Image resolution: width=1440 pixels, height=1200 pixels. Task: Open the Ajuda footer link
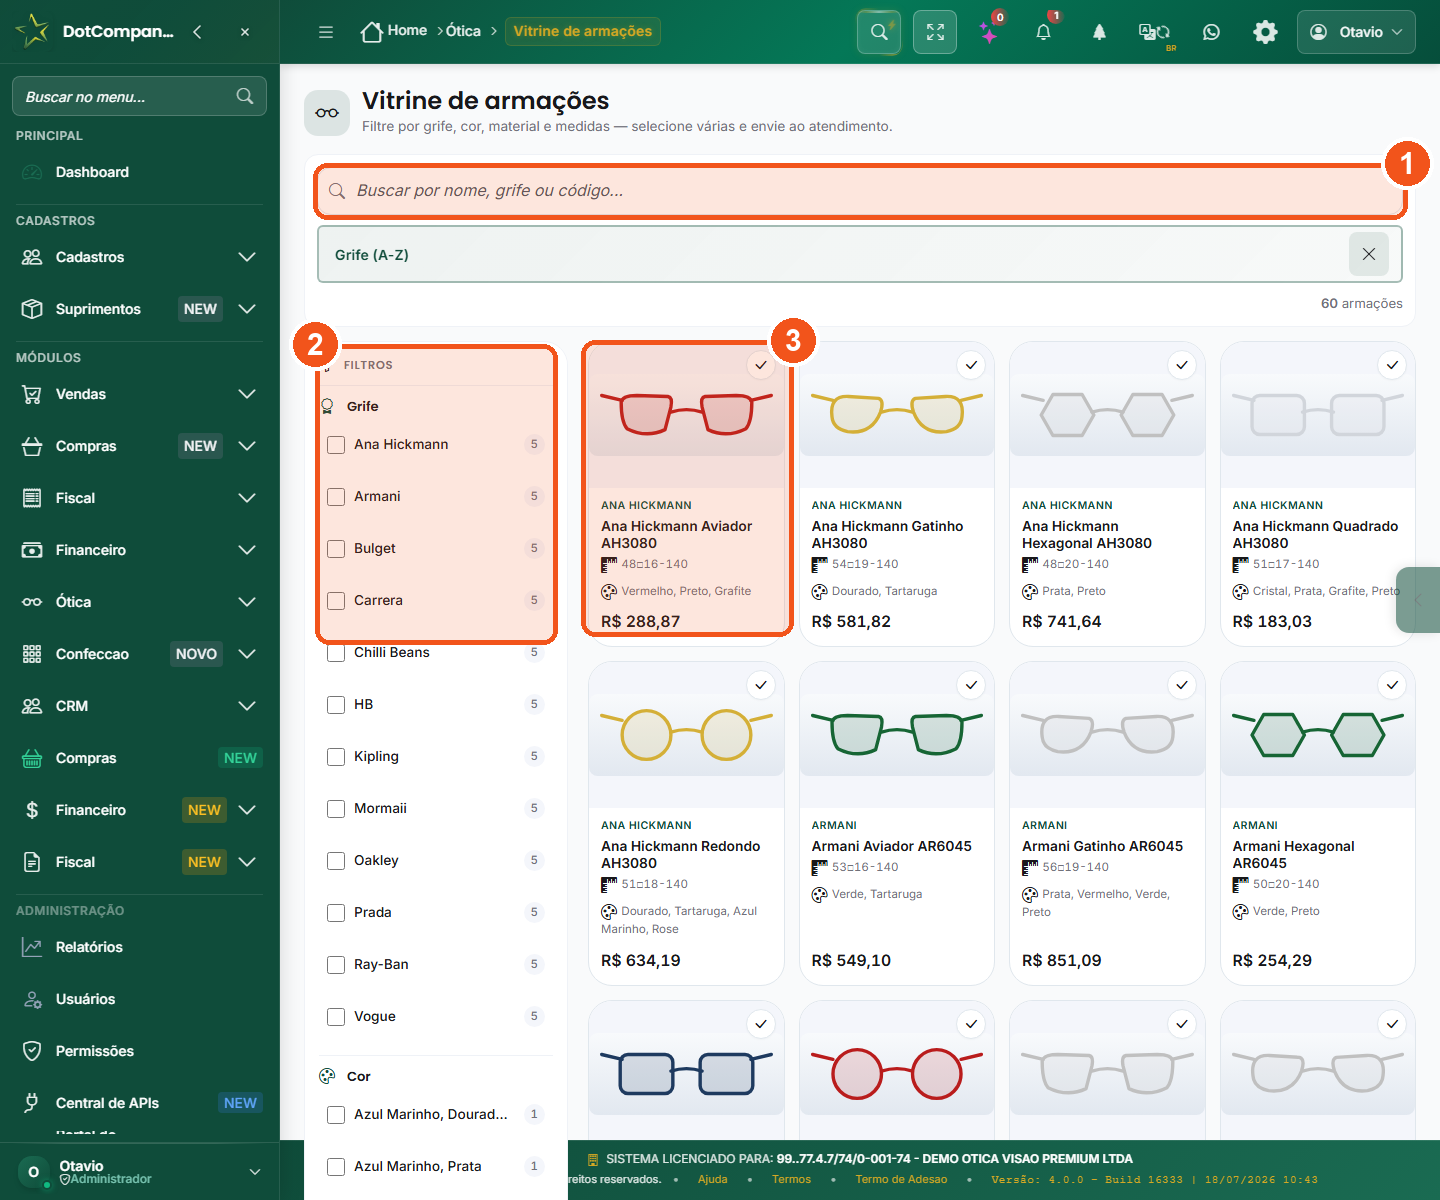pyautogui.click(x=712, y=1179)
